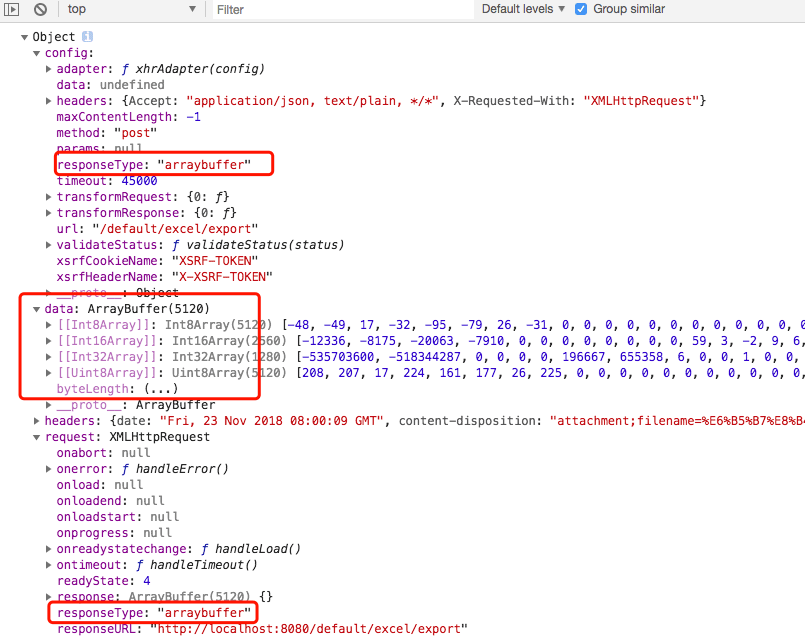This screenshot has height=639, width=805.
Task: Expand the Int32Array entry
Action: click(x=48, y=357)
